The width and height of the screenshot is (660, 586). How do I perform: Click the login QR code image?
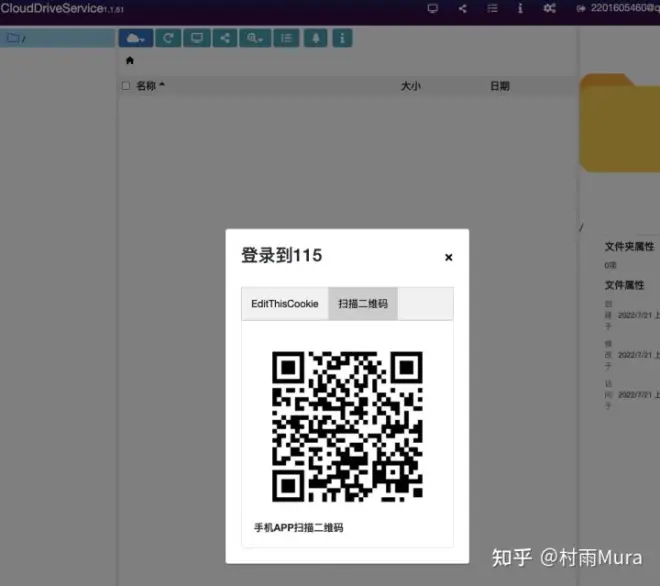click(347, 426)
